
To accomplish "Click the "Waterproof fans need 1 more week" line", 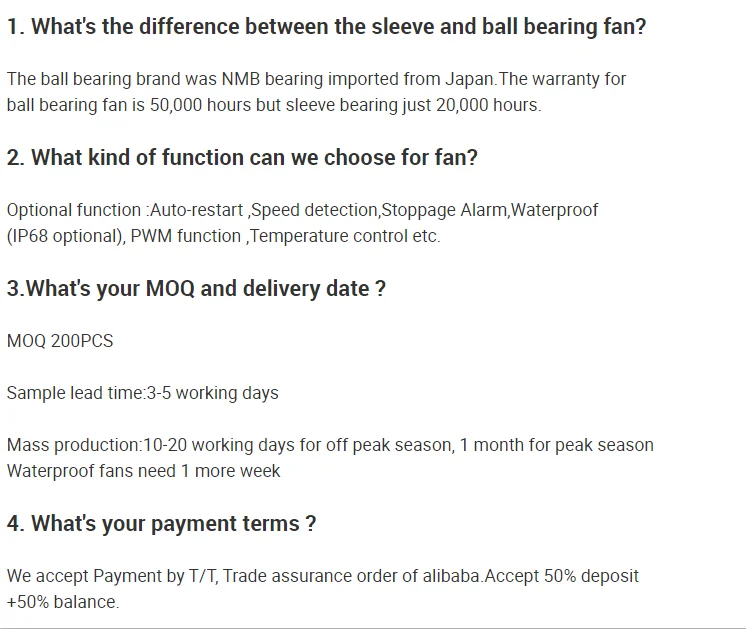I will (143, 471).
